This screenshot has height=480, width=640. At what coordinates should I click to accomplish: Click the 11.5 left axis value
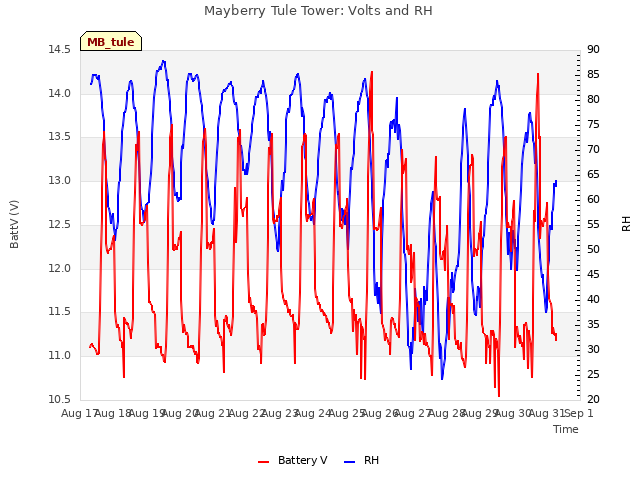[59, 312]
